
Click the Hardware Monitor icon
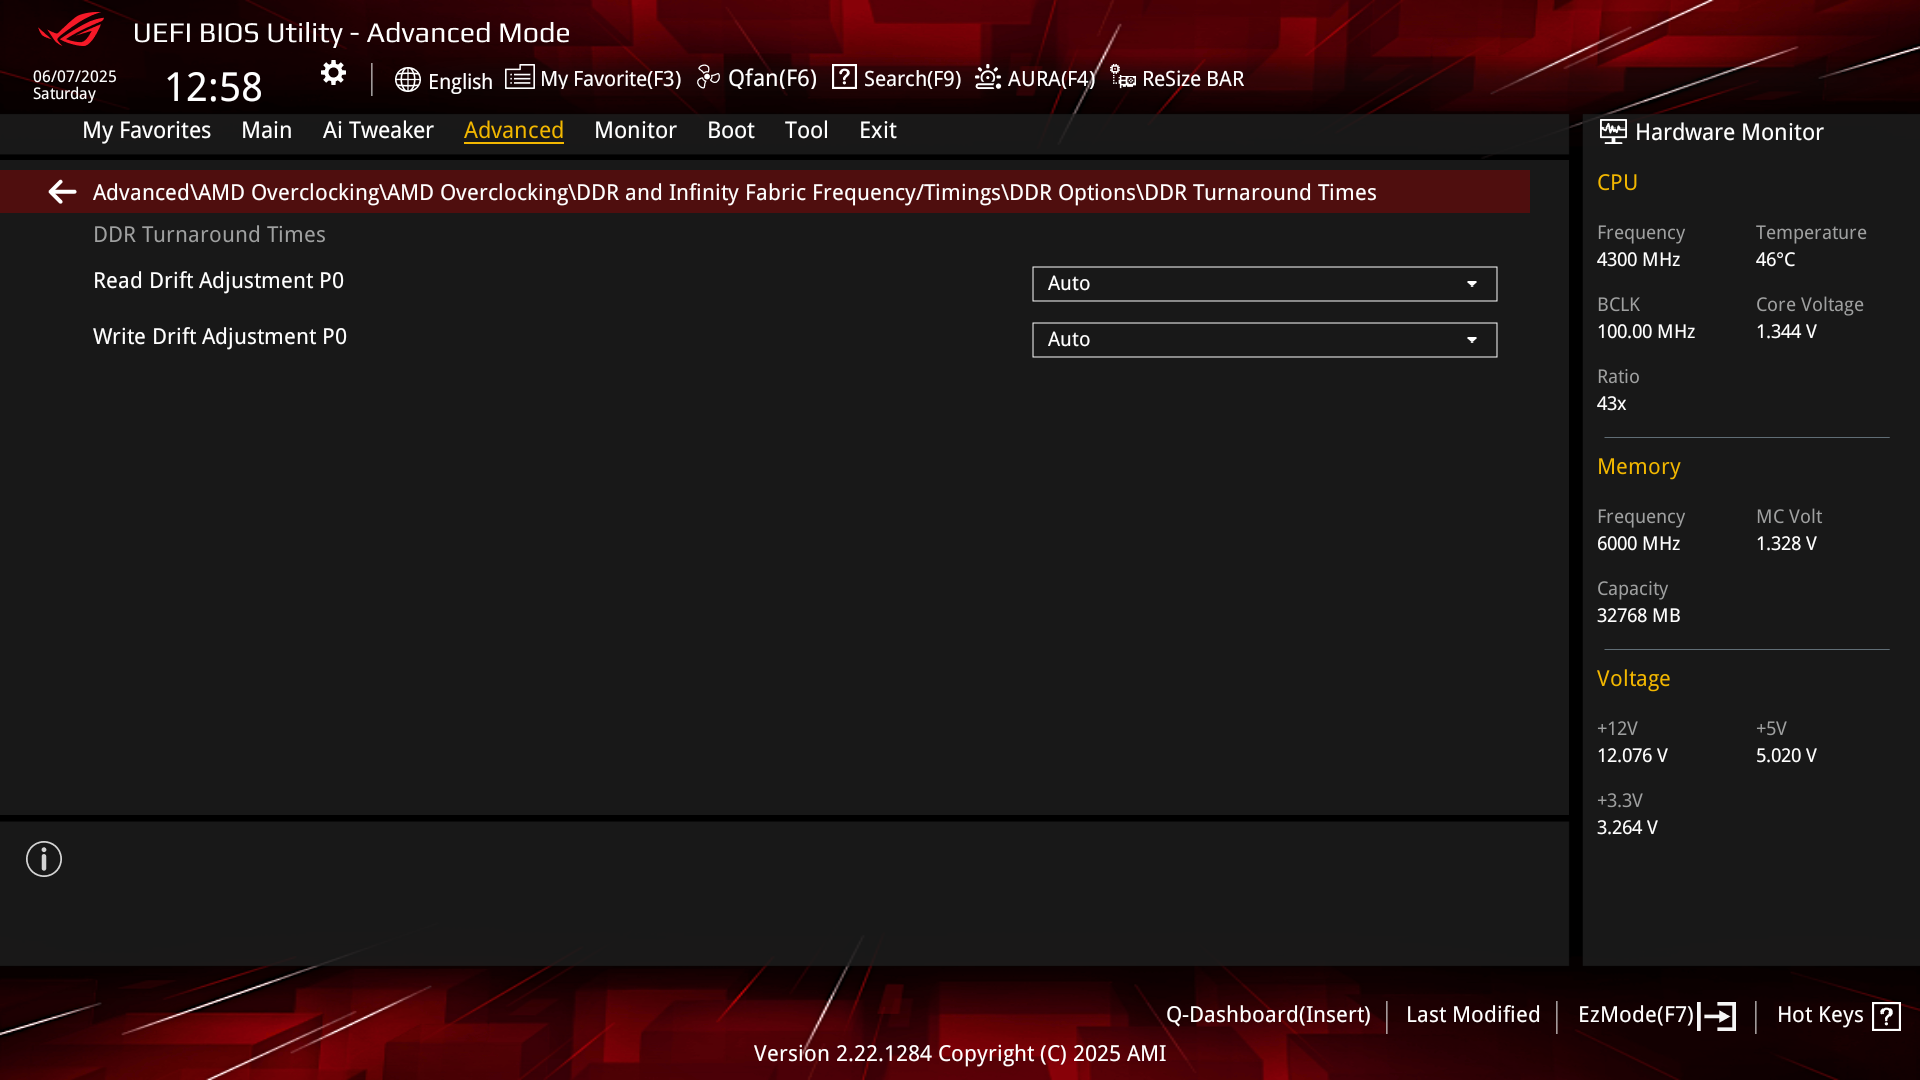(x=1613, y=131)
